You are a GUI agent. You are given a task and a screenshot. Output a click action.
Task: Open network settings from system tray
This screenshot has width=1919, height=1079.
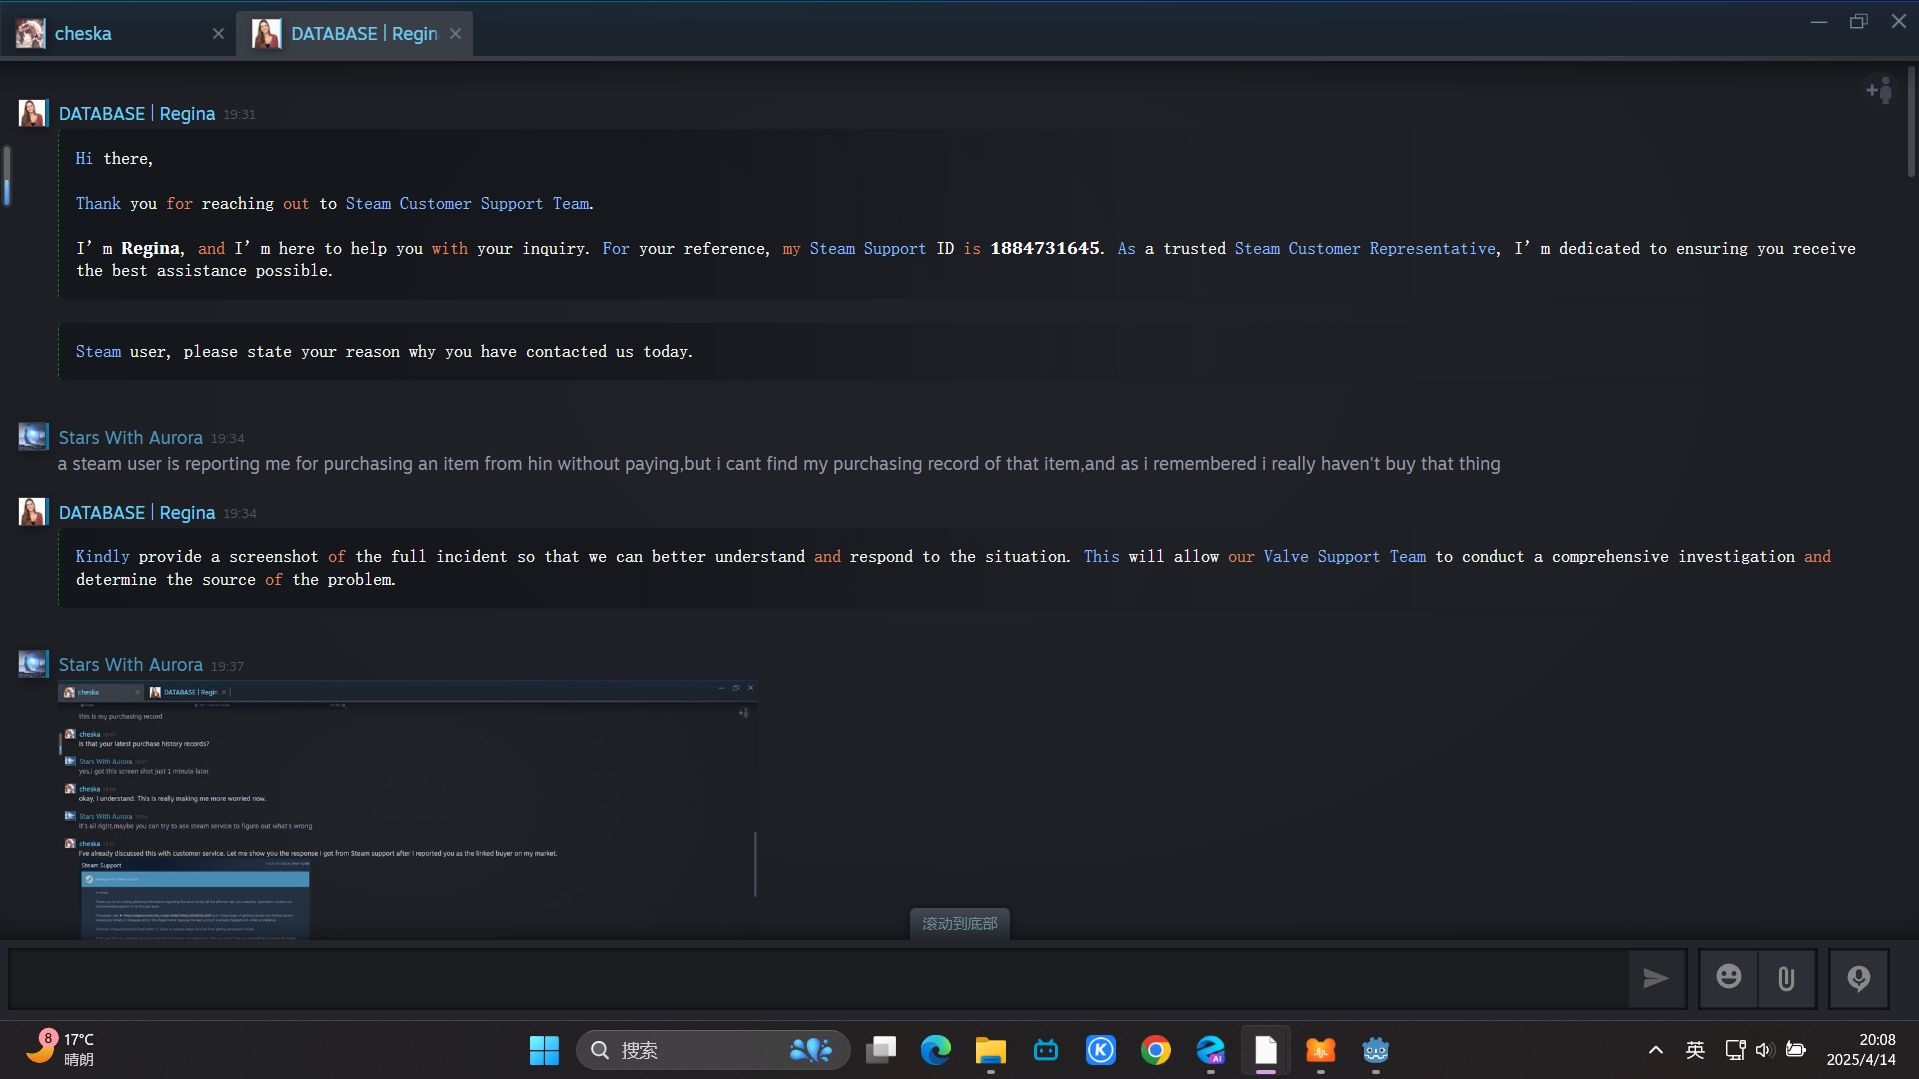1735,1050
